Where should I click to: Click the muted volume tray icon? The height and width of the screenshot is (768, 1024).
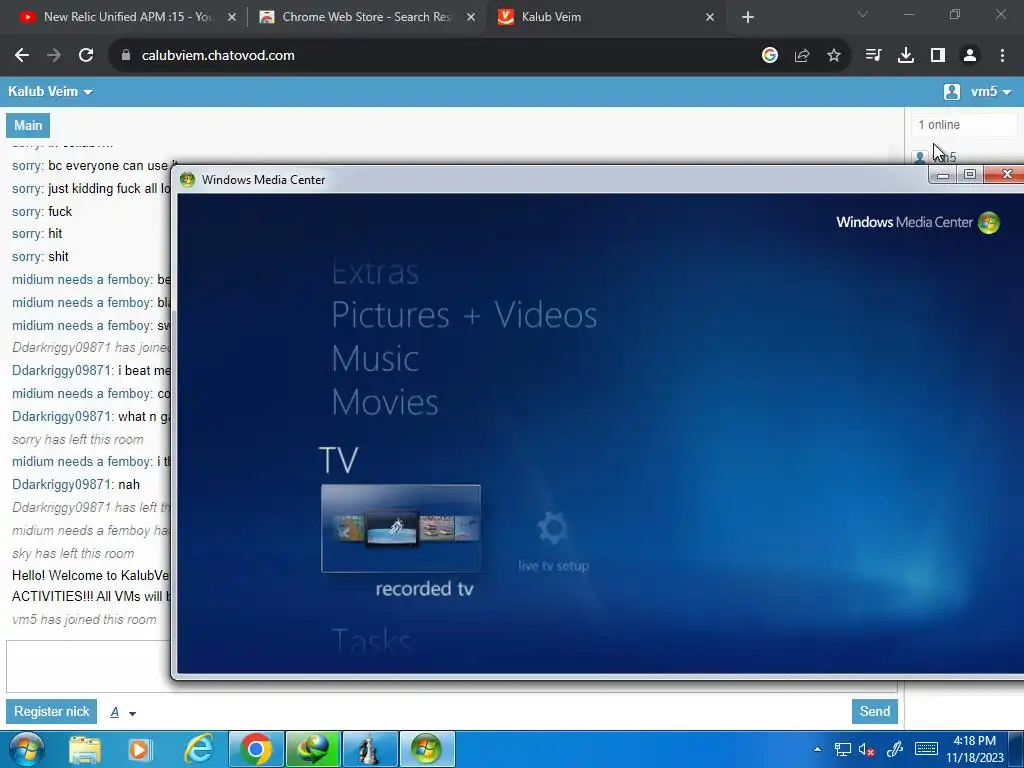coord(867,750)
